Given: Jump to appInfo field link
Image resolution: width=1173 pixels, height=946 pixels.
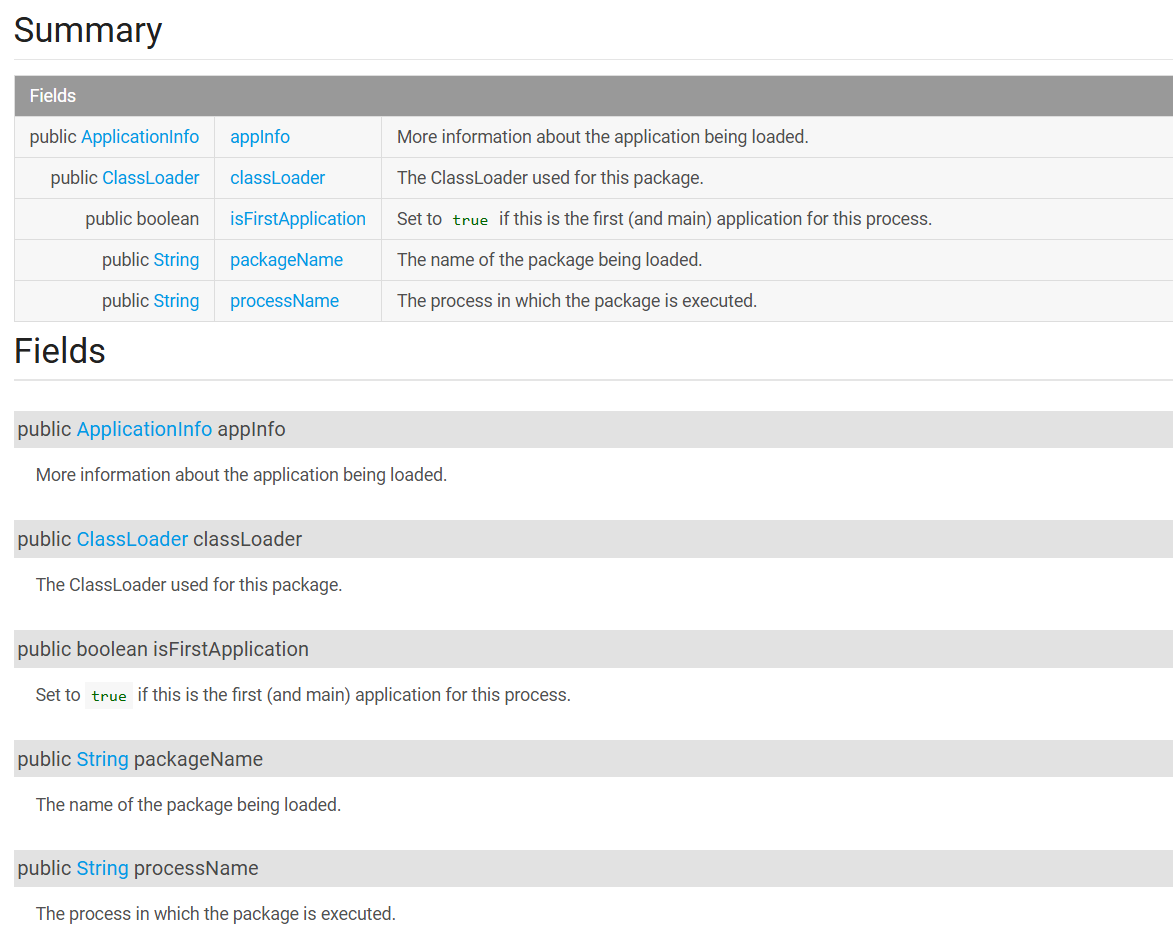Looking at the screenshot, I should pyautogui.click(x=260, y=137).
